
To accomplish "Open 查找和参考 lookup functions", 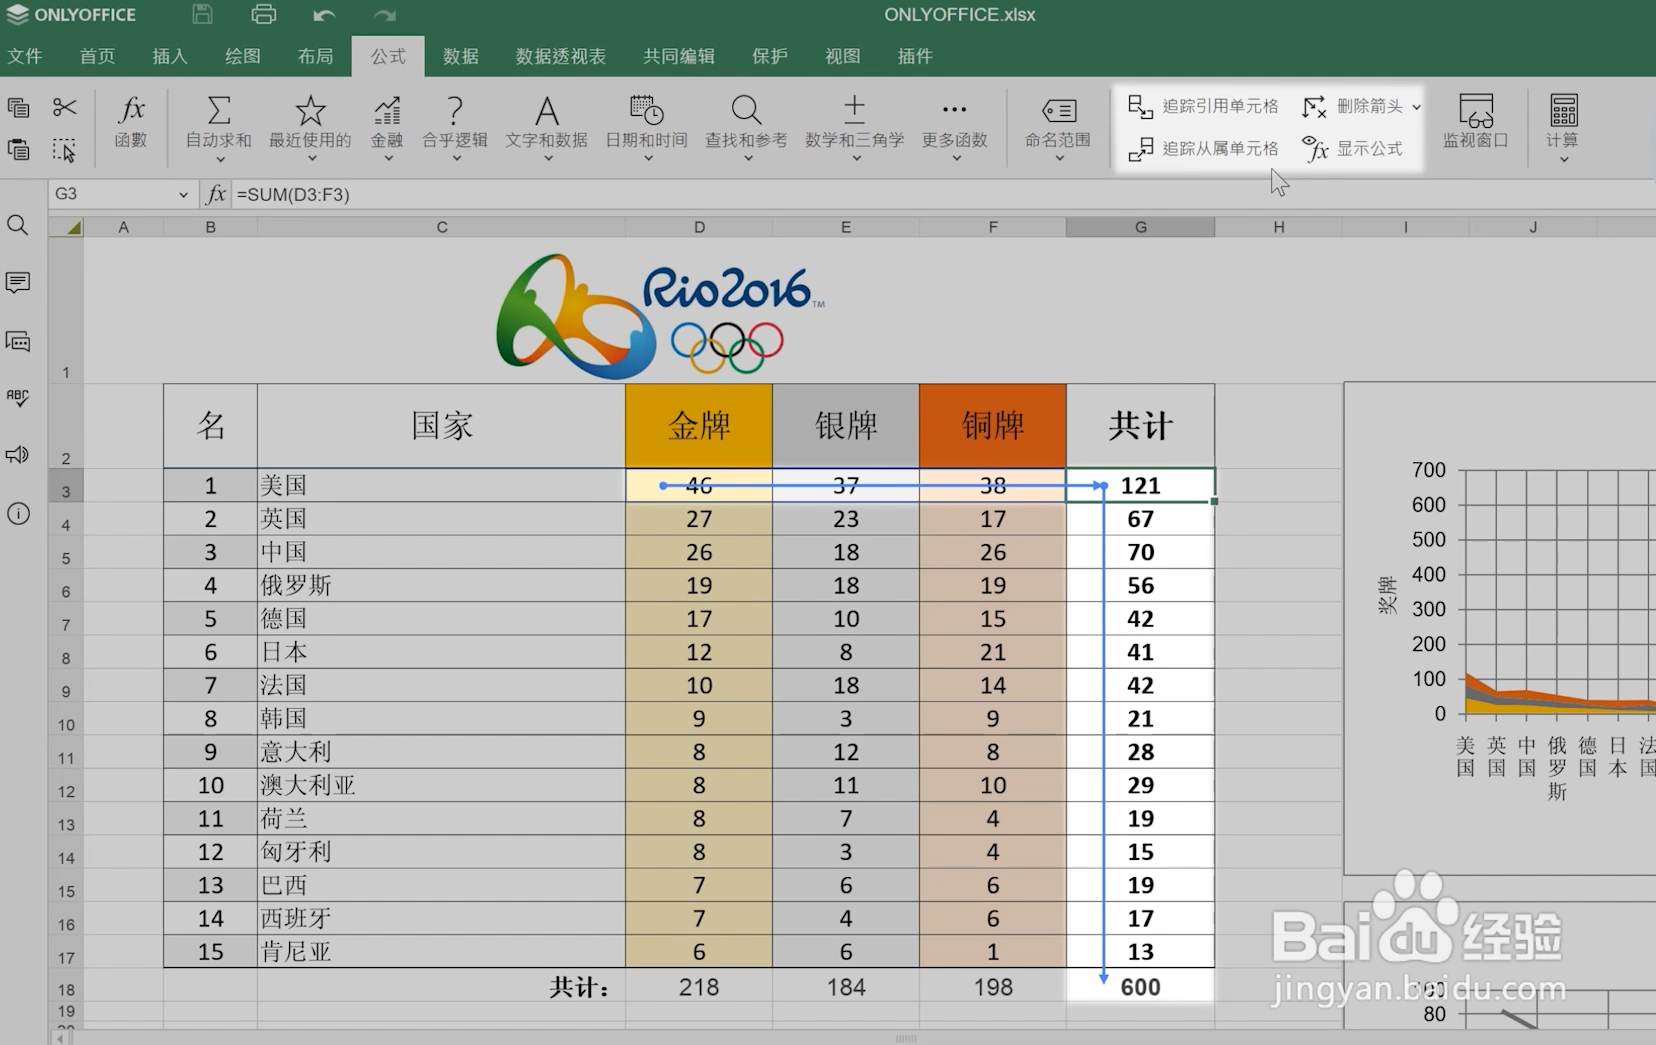I will [x=746, y=122].
